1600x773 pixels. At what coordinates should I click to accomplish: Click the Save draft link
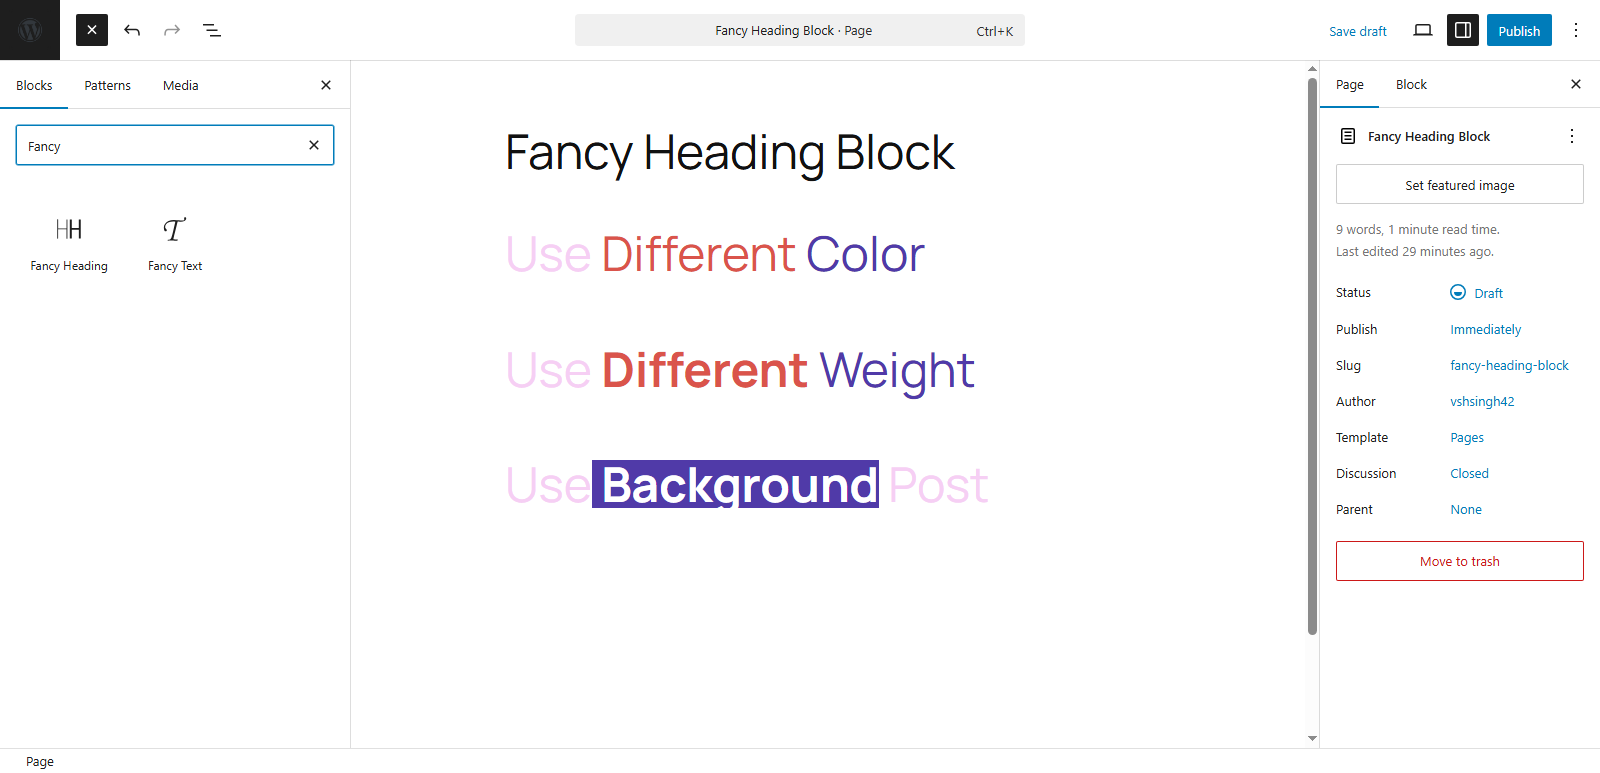click(1357, 31)
